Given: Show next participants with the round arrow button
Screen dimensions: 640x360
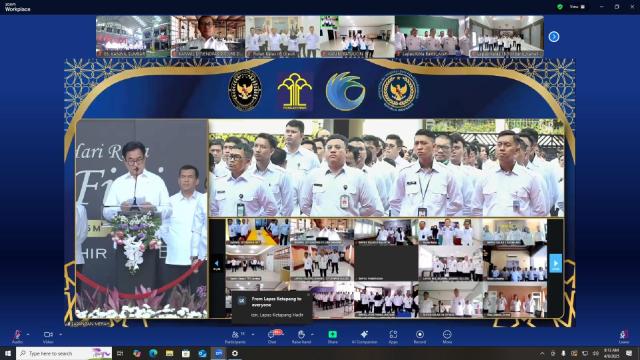Looking at the screenshot, I should click(554, 37).
